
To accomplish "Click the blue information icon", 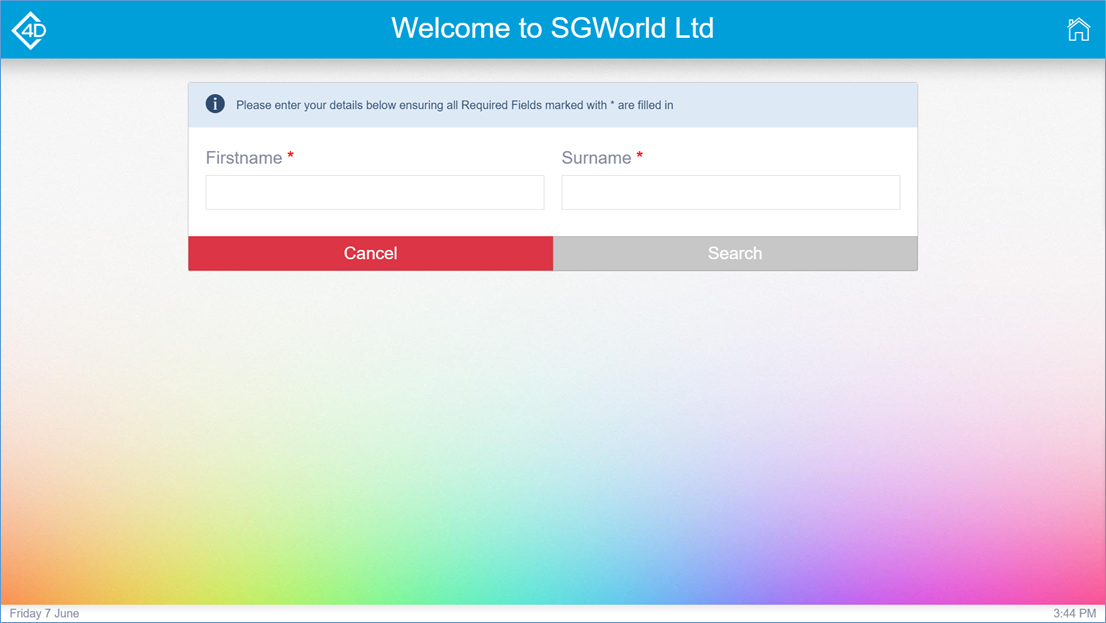I will coord(215,104).
